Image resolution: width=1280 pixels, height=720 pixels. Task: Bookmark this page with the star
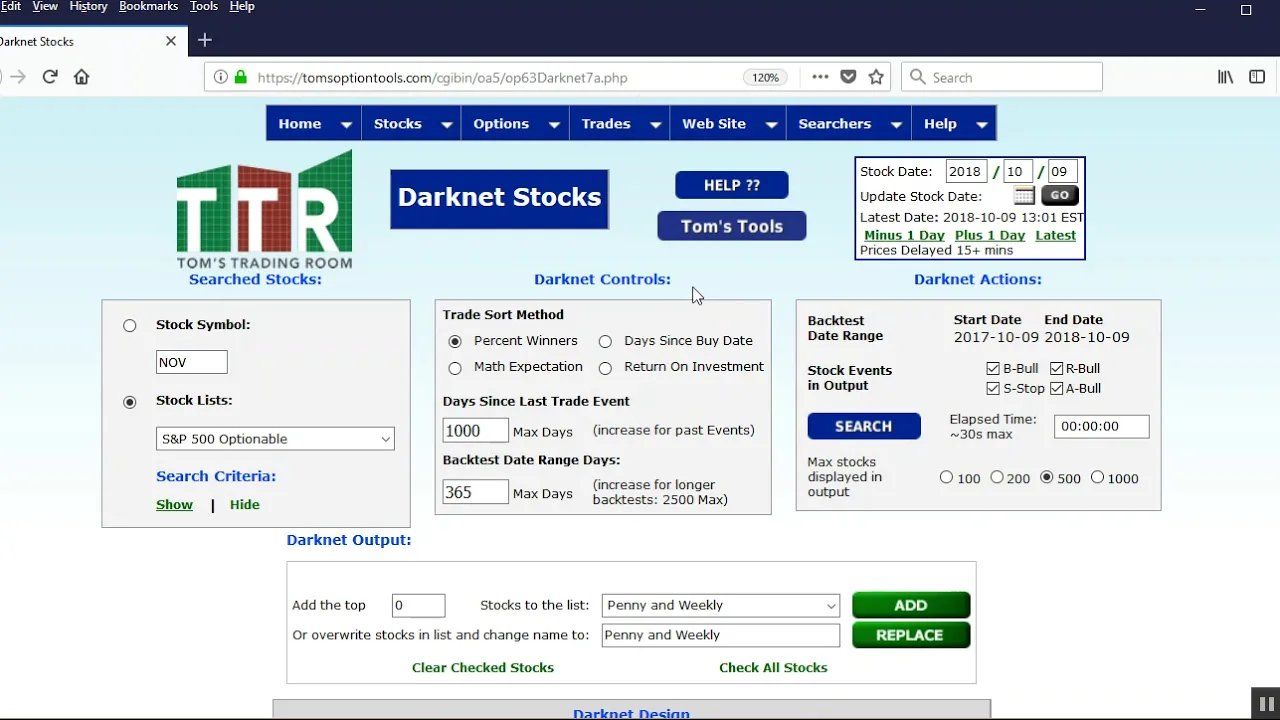pyautogui.click(x=876, y=77)
